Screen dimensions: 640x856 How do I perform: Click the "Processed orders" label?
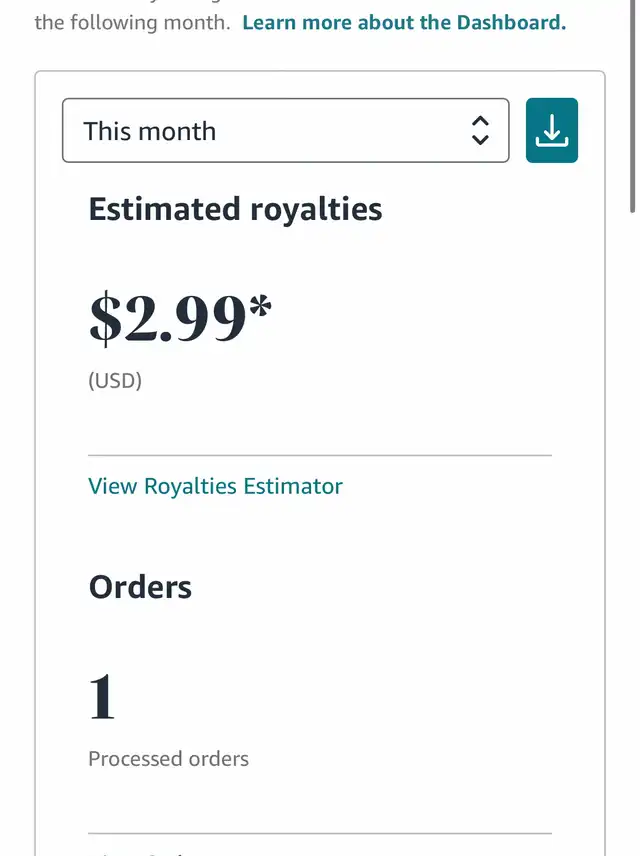coord(168,759)
